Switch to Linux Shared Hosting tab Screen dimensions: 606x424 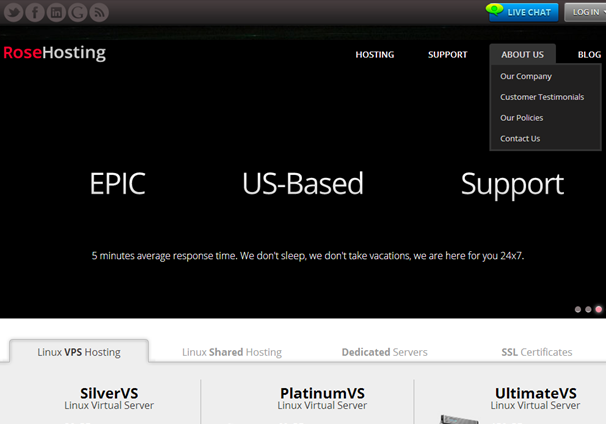click(x=232, y=352)
